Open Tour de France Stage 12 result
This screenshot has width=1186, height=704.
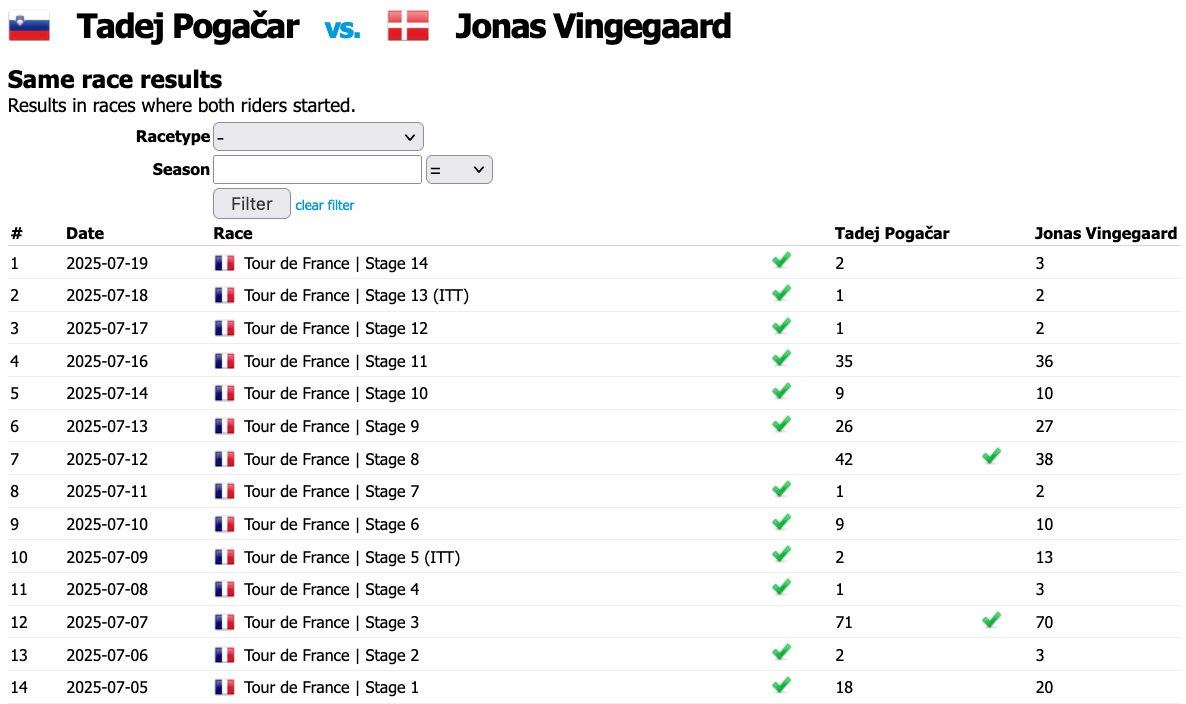tap(336, 328)
